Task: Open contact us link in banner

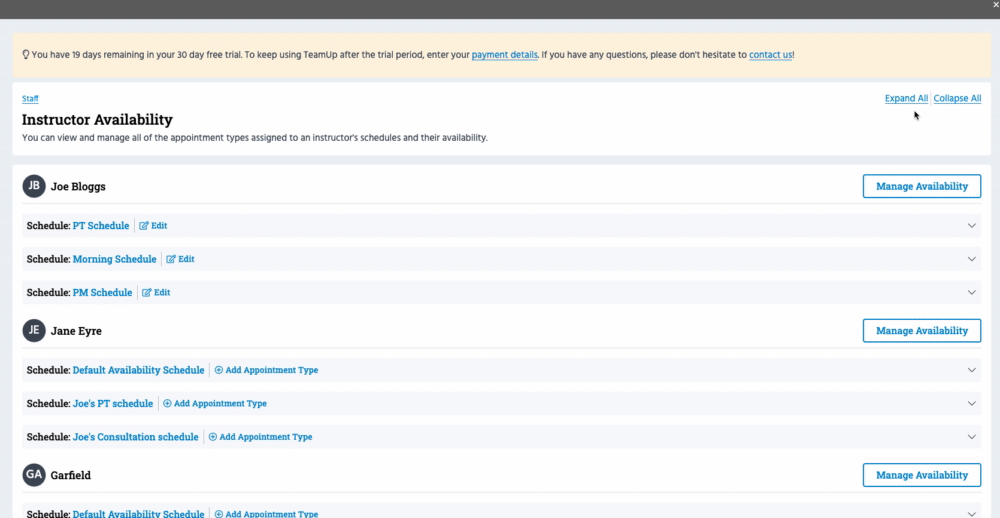Action: click(x=771, y=54)
